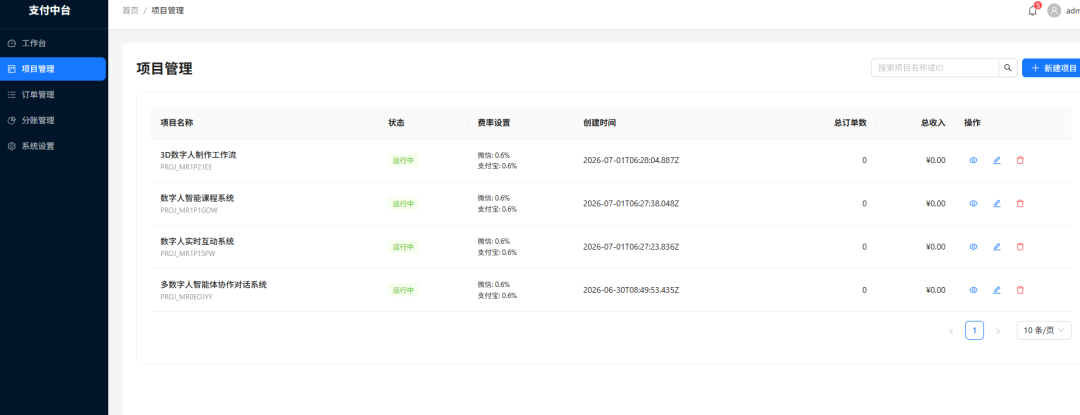Edit the 数字人智能课程系统 project
Image resolution: width=1080 pixels, height=415 pixels.
(x=997, y=204)
